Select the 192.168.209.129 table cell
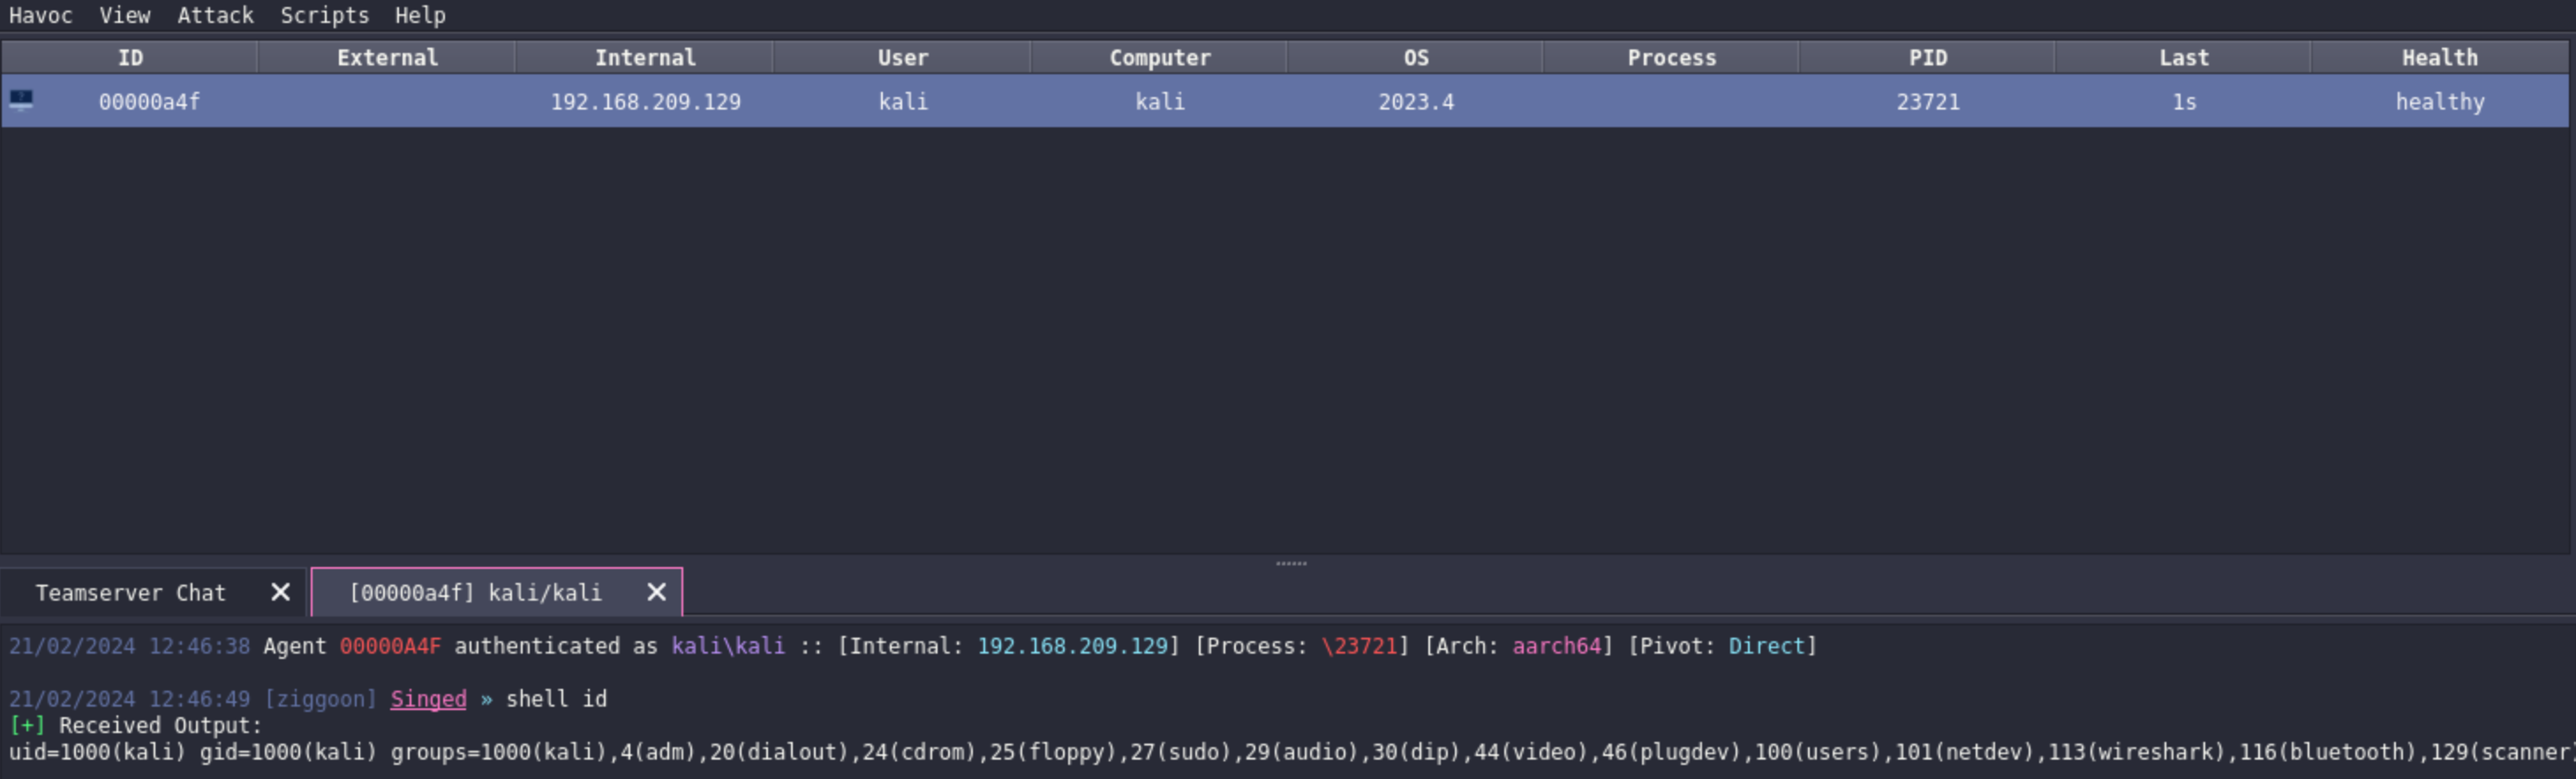This screenshot has height=779, width=2576. tap(645, 102)
